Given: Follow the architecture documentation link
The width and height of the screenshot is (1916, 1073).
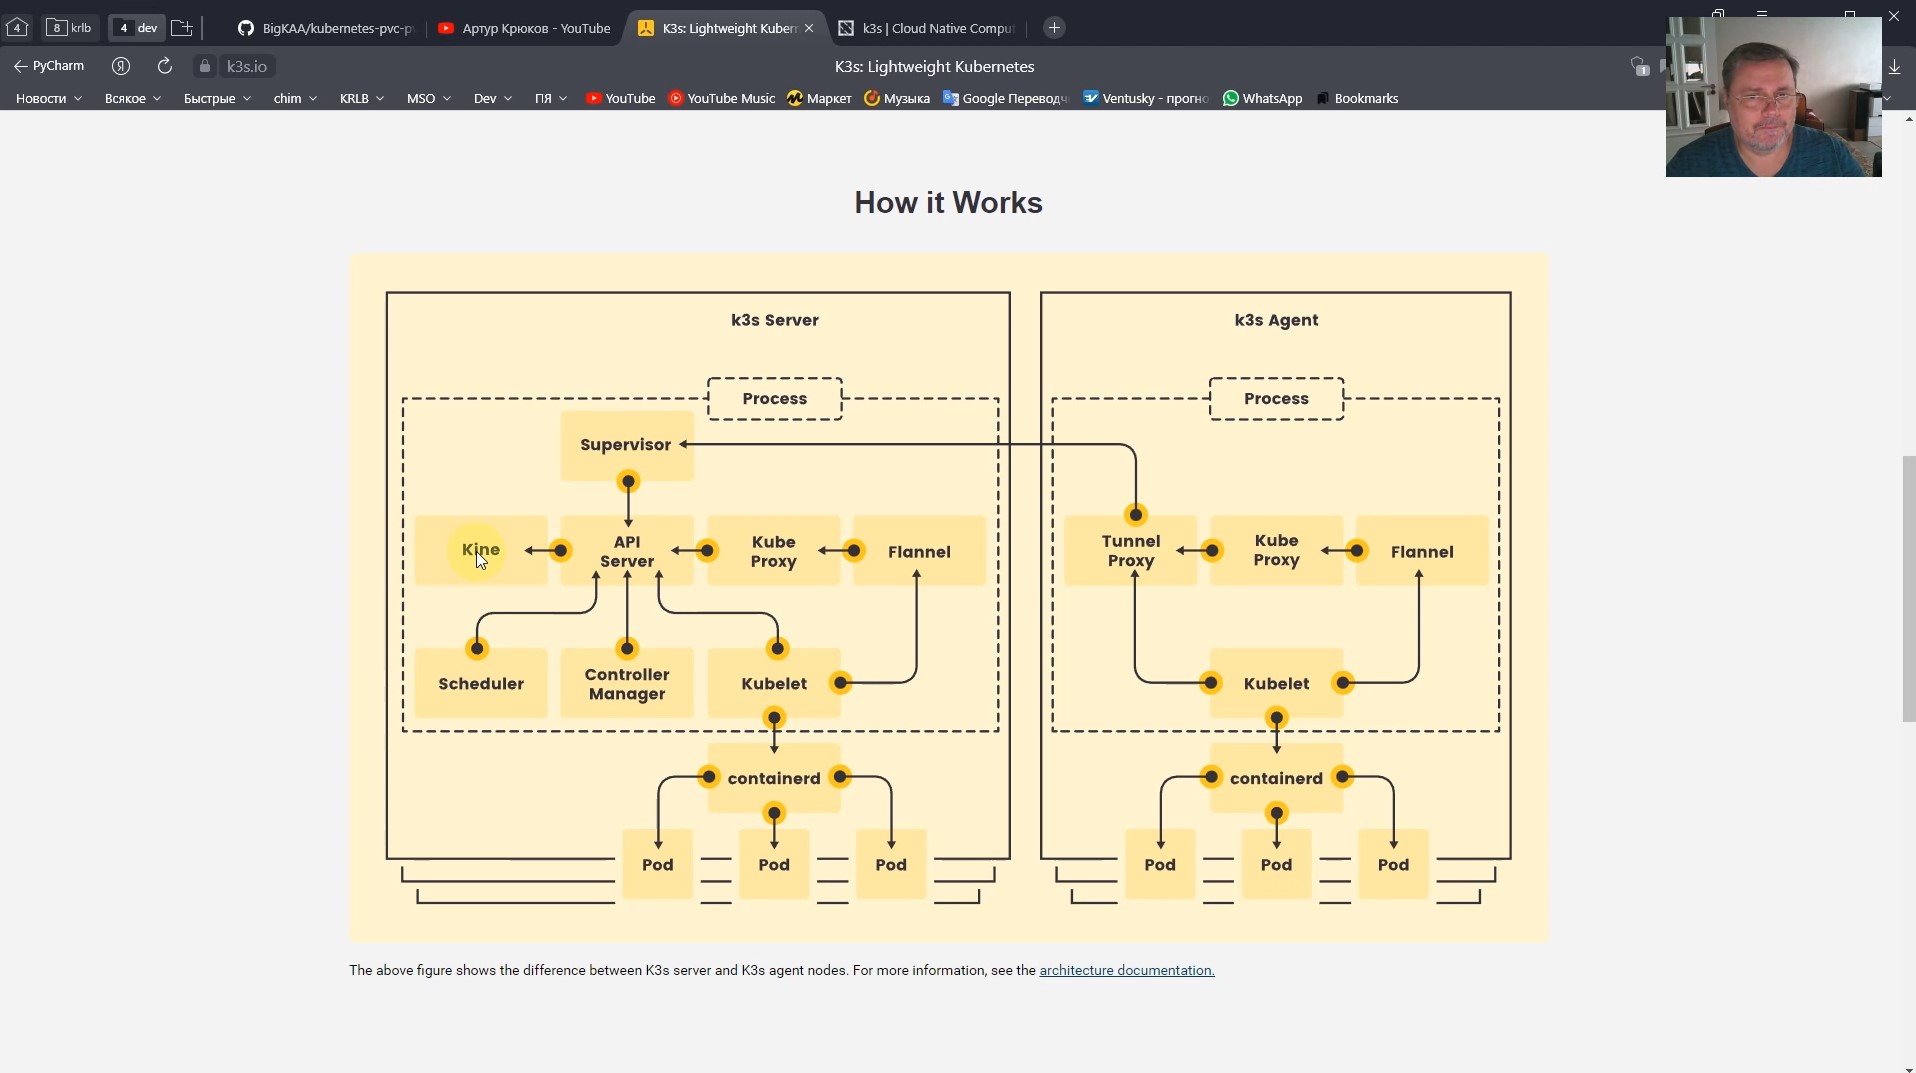Looking at the screenshot, I should pyautogui.click(x=1127, y=970).
